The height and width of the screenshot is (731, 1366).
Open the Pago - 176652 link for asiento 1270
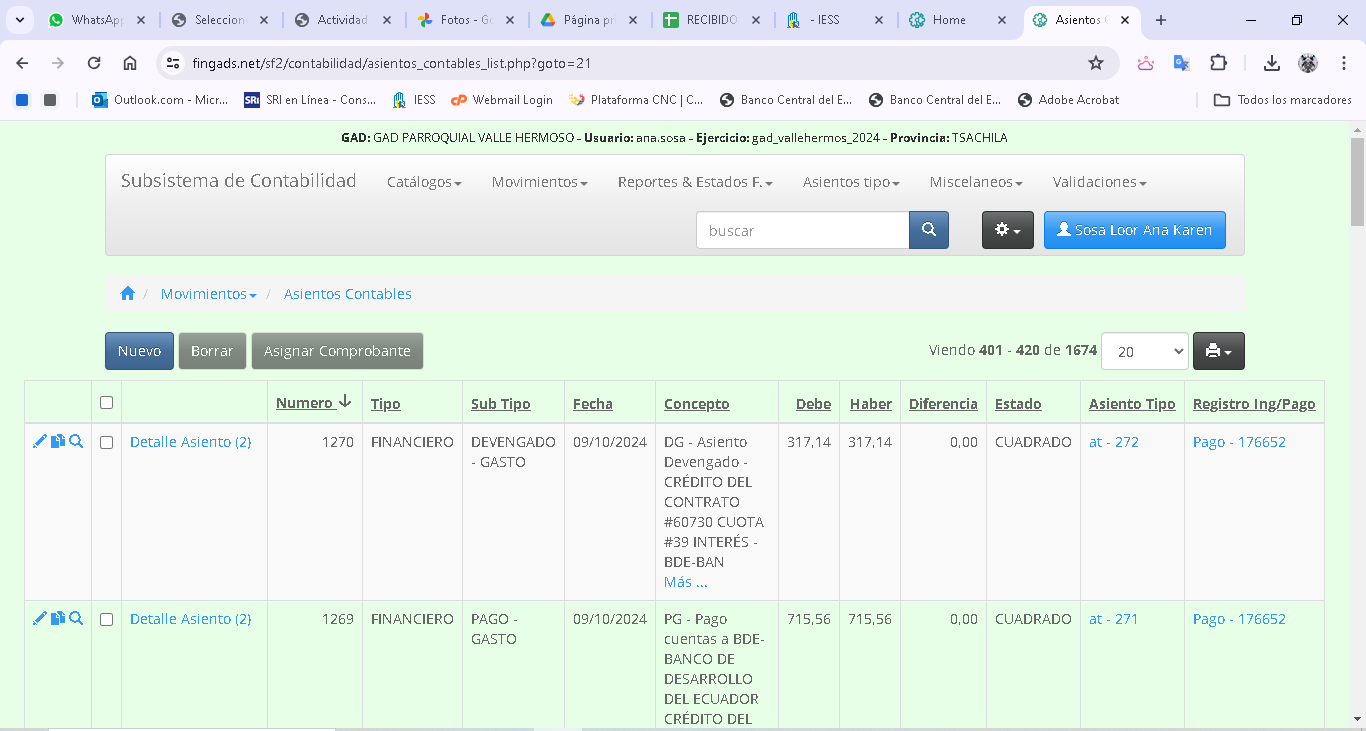point(1239,442)
